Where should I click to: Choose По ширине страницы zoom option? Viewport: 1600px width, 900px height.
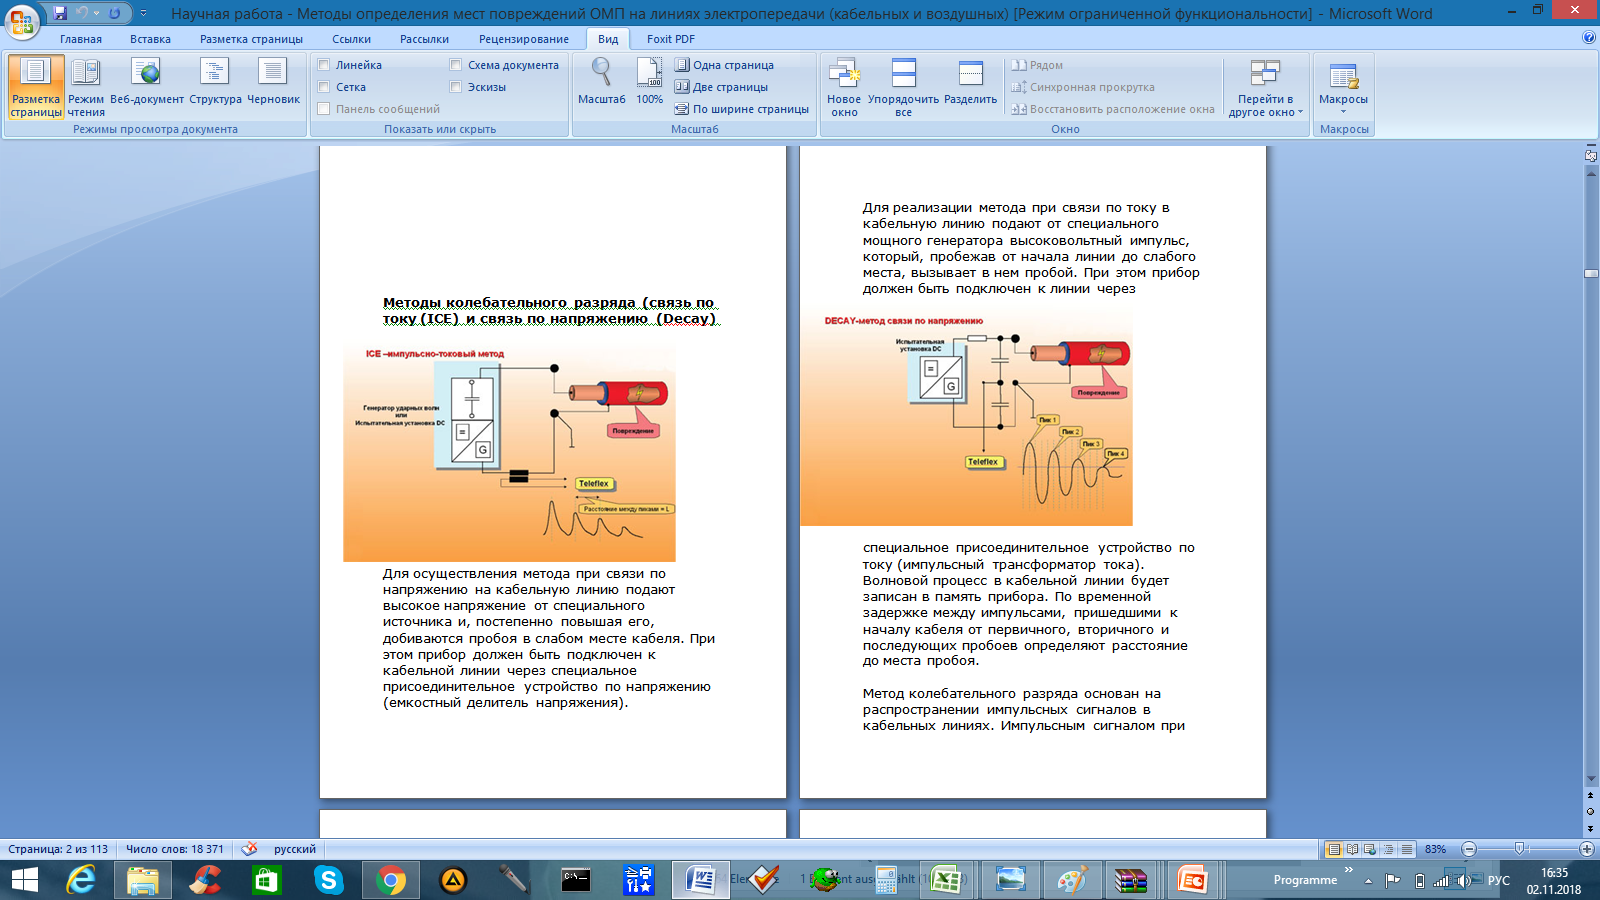[741, 109]
